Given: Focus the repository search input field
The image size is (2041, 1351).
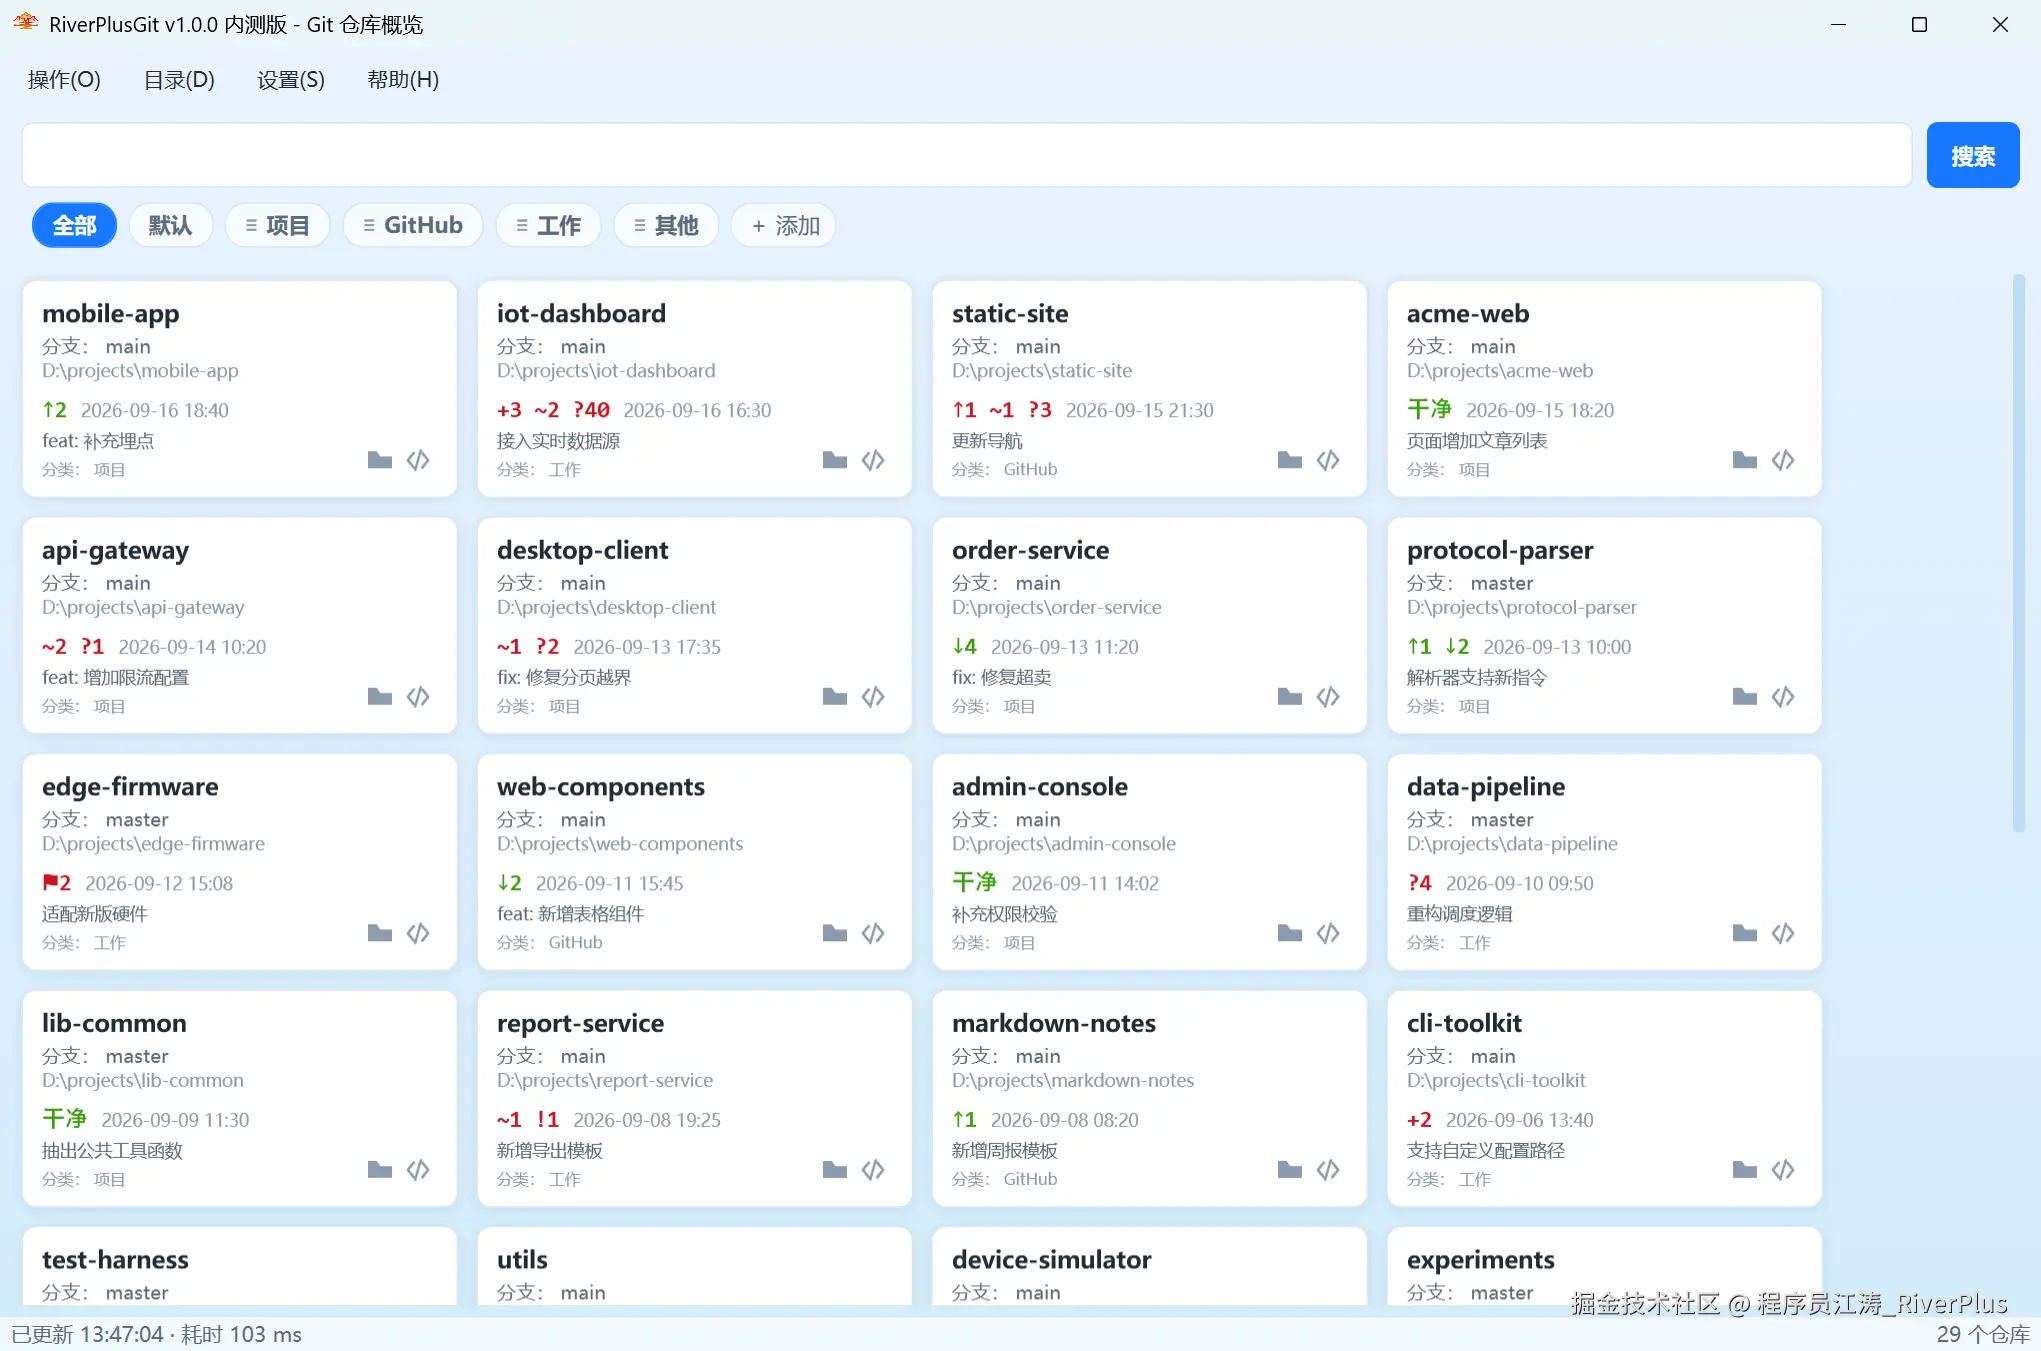Looking at the screenshot, I should point(967,156).
